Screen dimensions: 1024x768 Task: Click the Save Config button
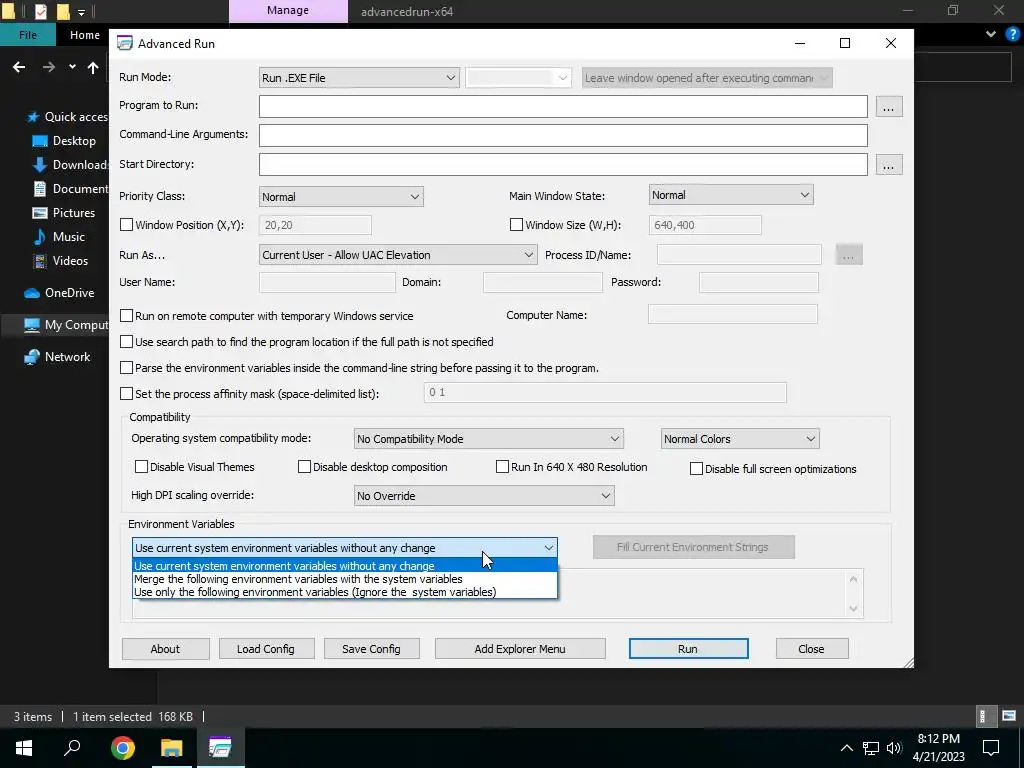click(371, 648)
